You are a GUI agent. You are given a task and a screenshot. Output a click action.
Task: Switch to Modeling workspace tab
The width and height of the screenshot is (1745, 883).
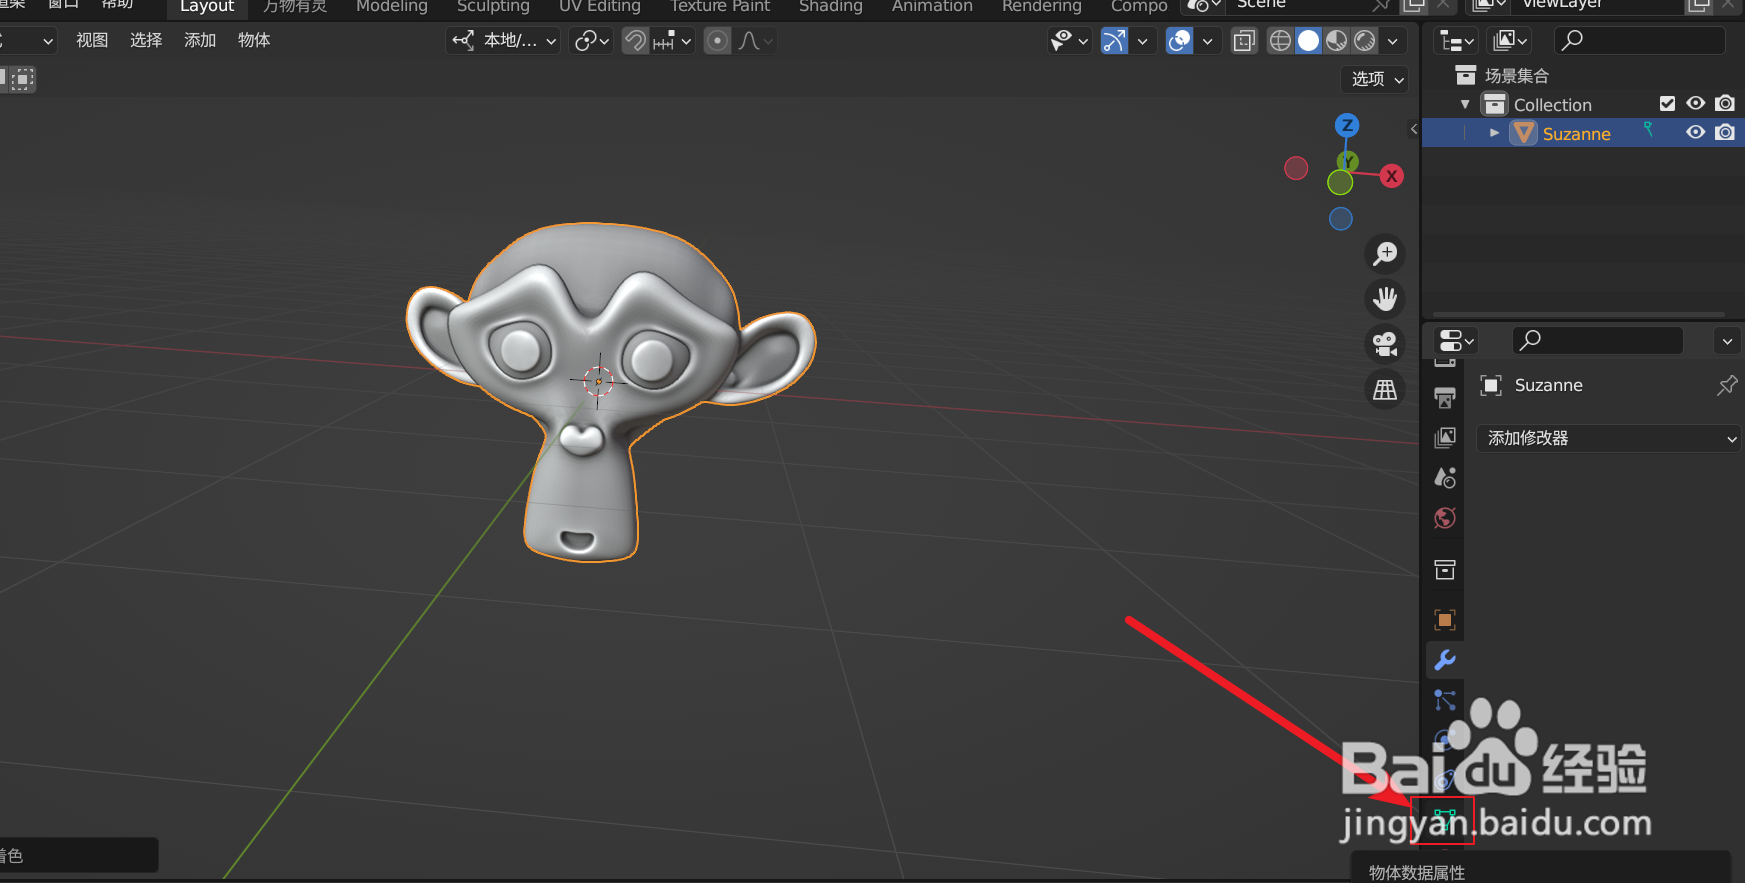tap(392, 7)
